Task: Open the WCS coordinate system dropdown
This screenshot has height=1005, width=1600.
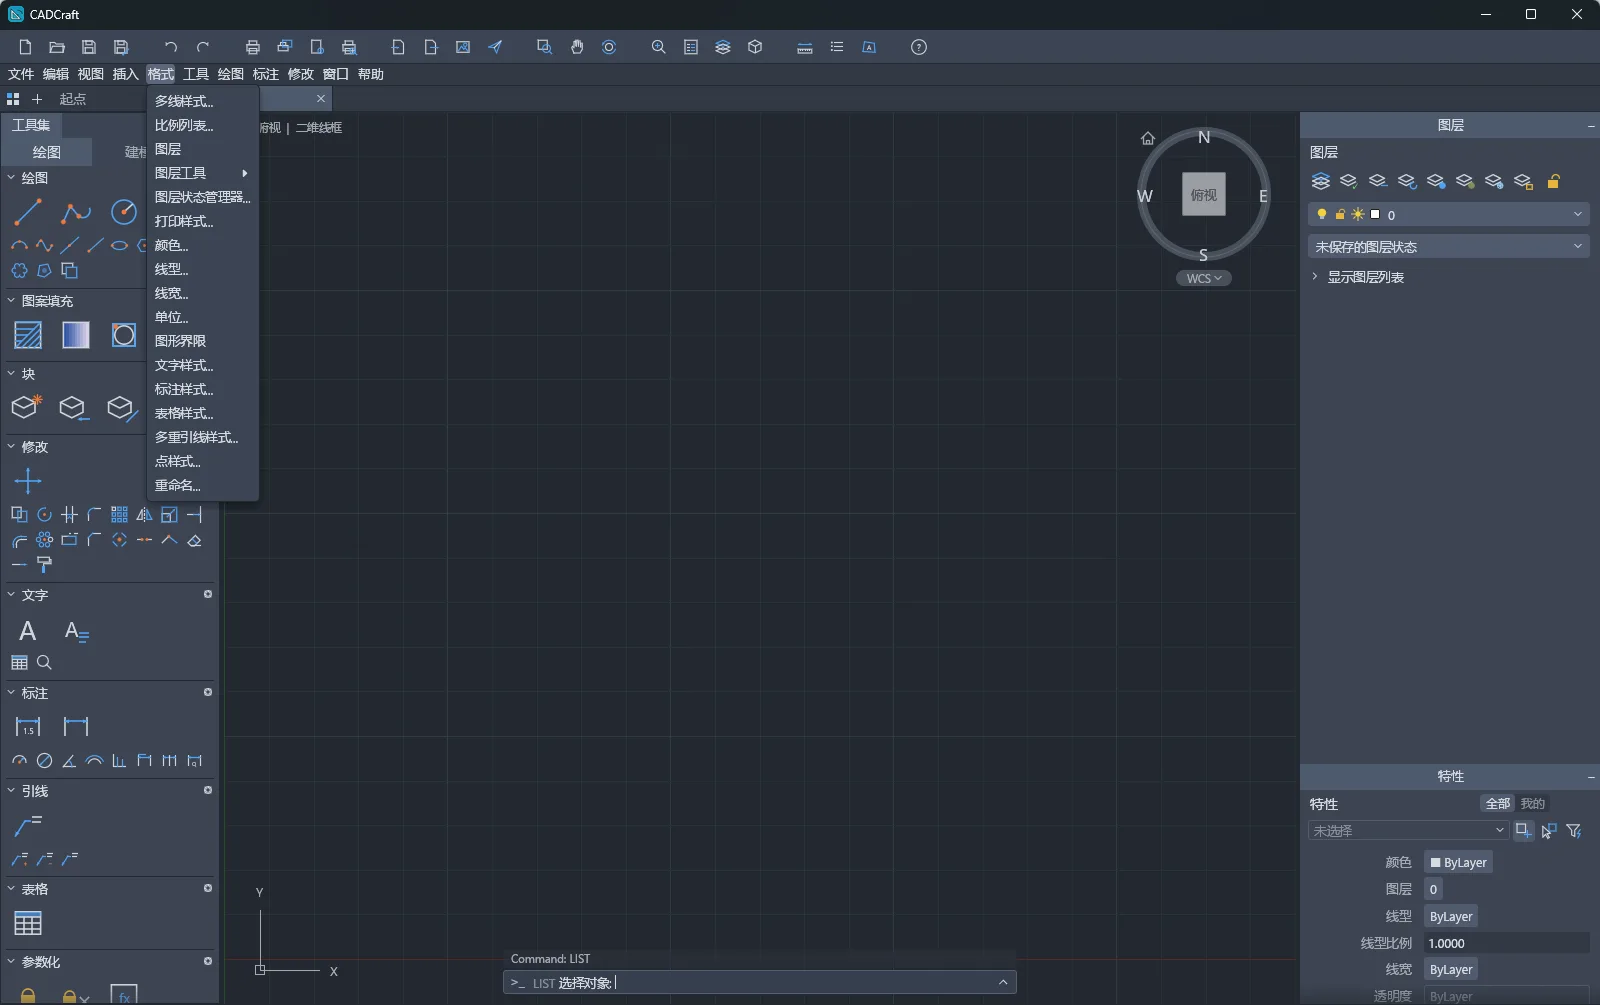Action: point(1204,278)
